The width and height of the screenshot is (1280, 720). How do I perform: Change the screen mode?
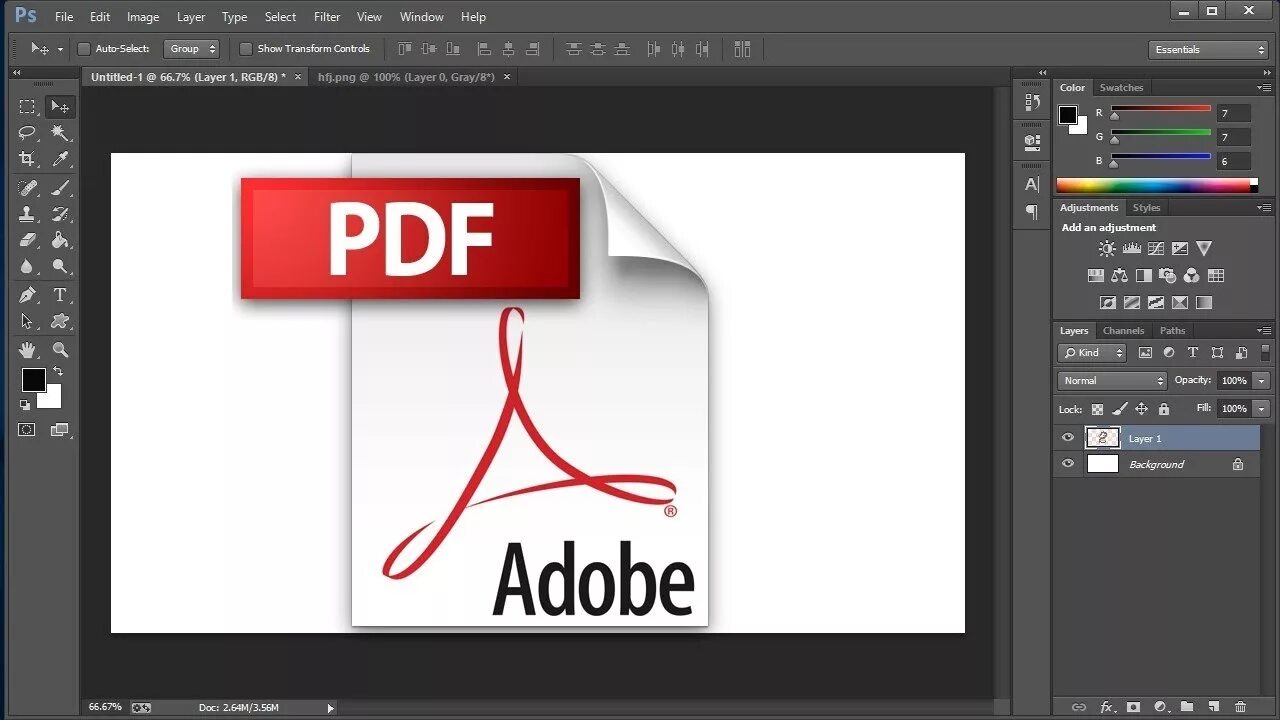tap(60, 430)
